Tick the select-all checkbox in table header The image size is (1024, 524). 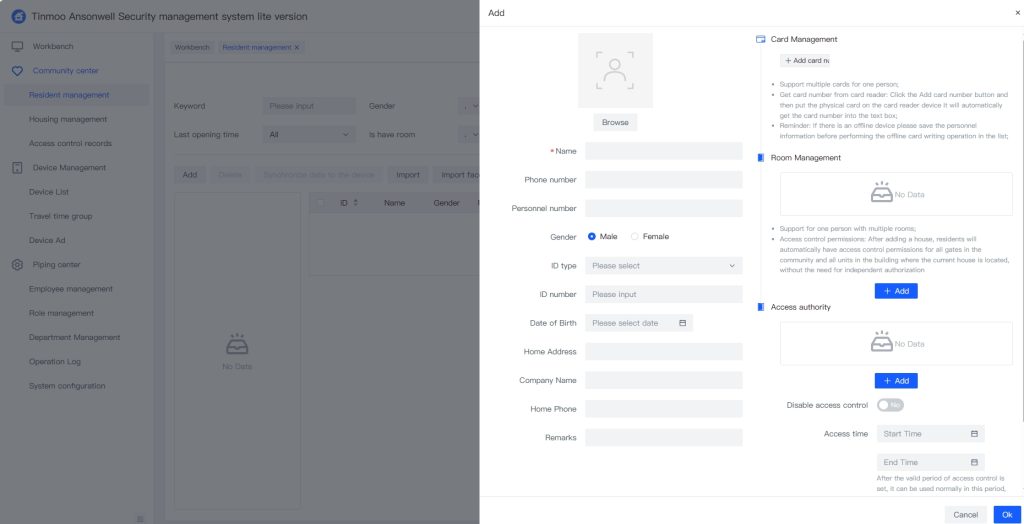coord(320,203)
